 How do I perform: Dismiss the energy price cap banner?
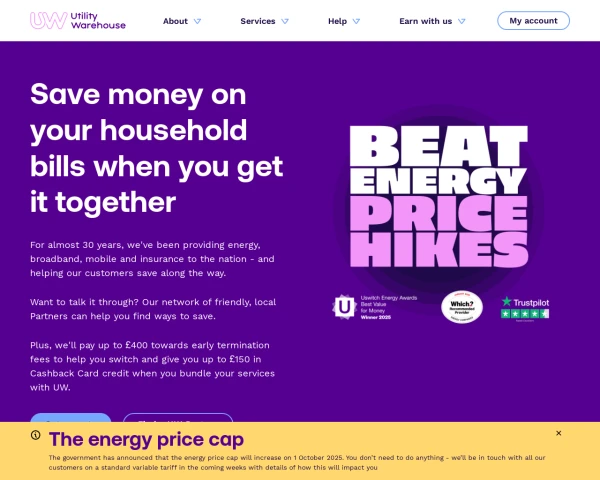558,433
